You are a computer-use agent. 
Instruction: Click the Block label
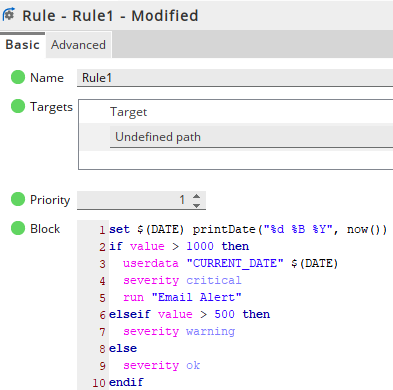point(45,229)
